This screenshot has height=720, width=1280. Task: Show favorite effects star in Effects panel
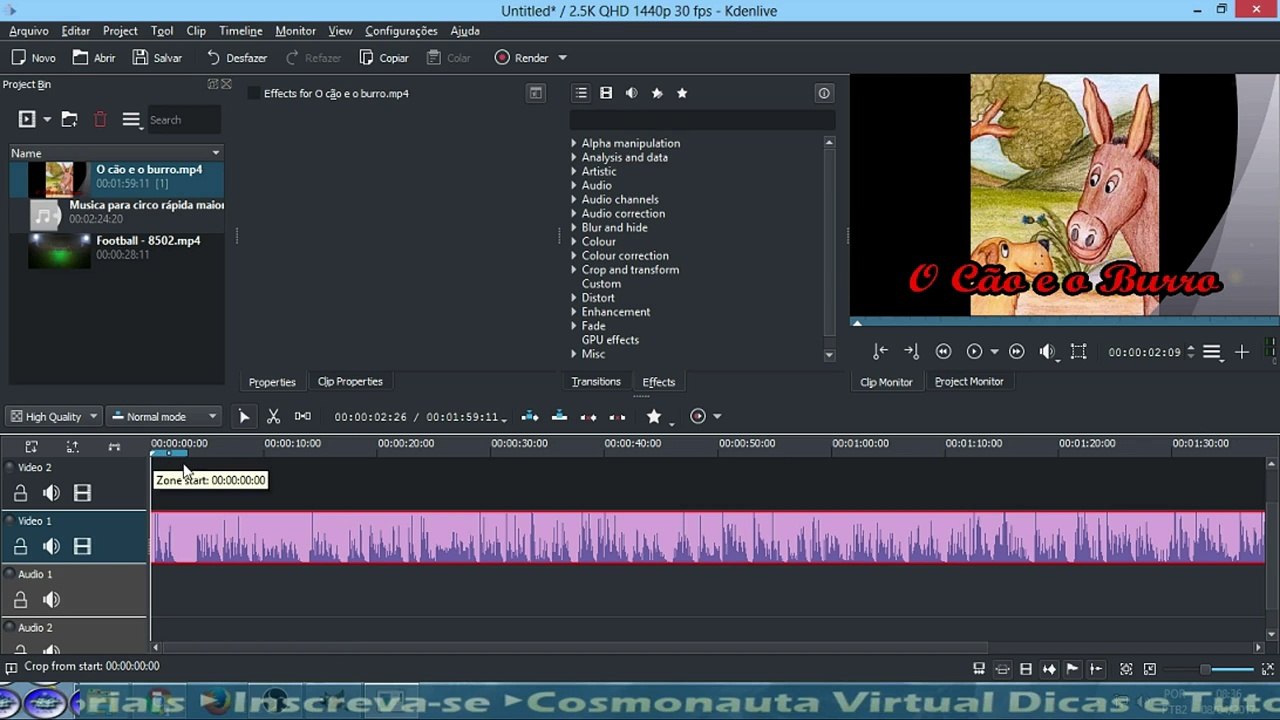click(x=682, y=93)
